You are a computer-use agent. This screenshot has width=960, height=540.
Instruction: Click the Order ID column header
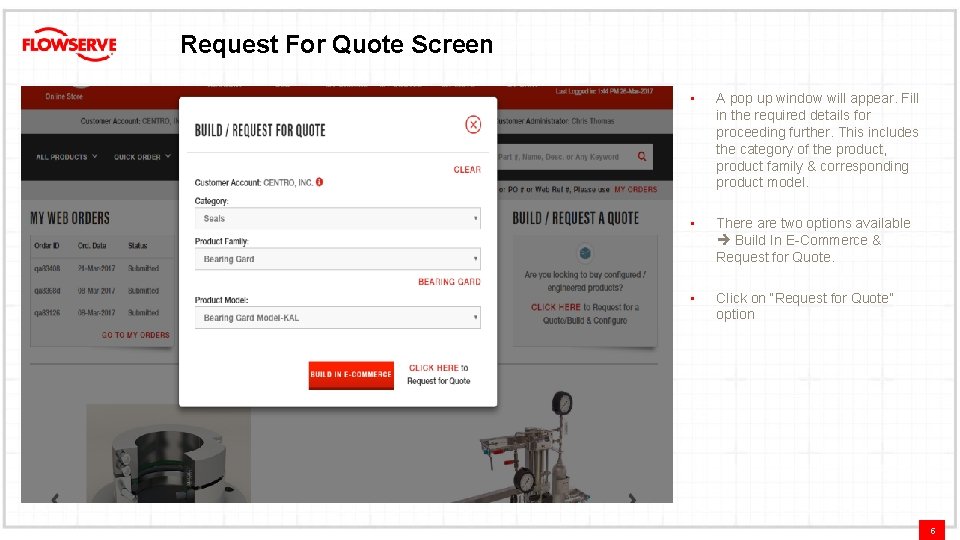coord(47,246)
